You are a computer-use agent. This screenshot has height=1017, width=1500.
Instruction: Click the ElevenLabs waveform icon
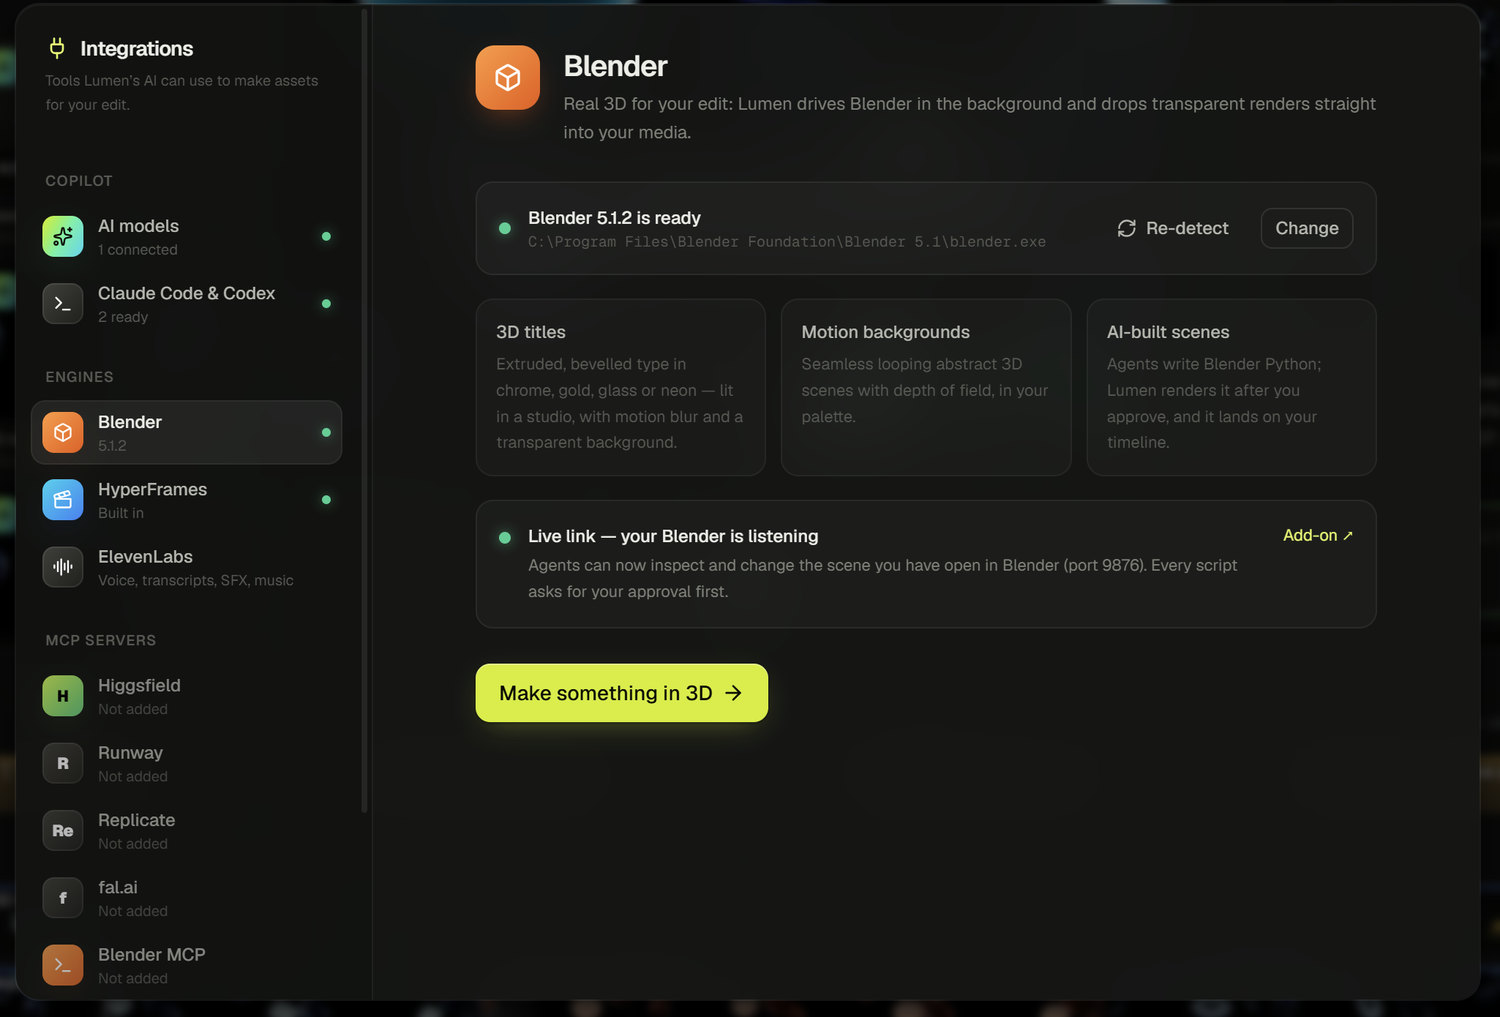point(63,566)
